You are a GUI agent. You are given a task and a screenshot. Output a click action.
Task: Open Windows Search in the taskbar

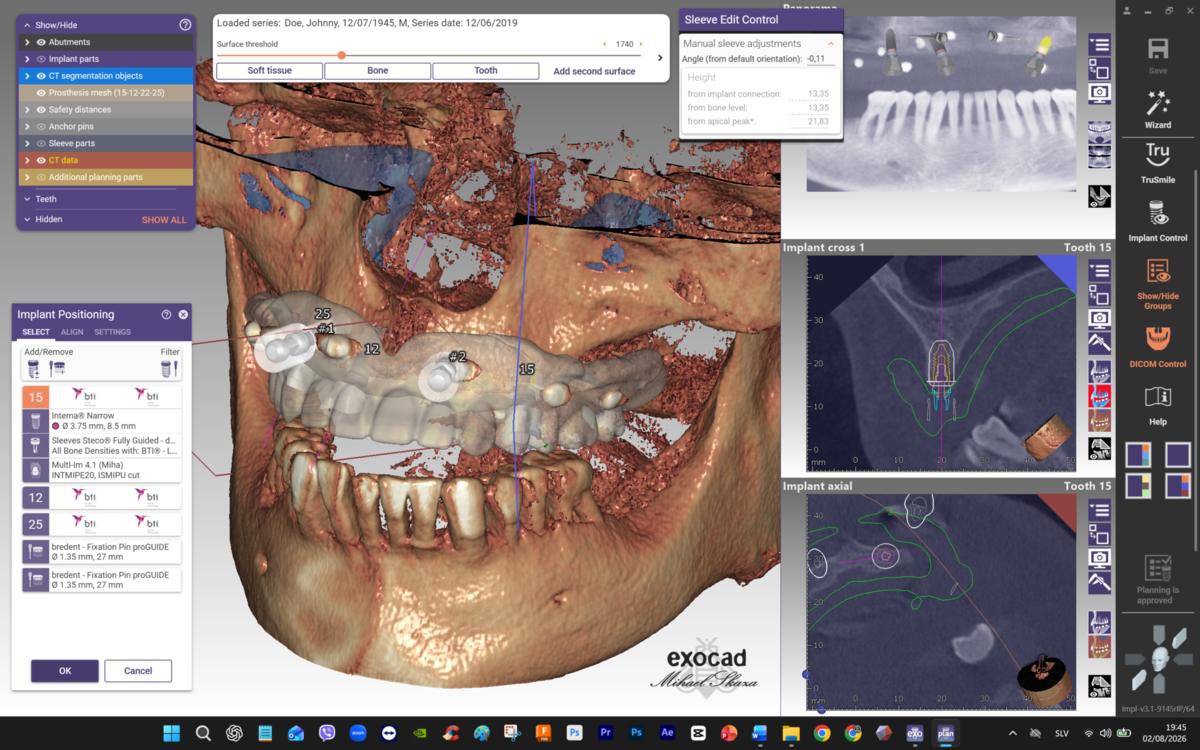pos(203,733)
